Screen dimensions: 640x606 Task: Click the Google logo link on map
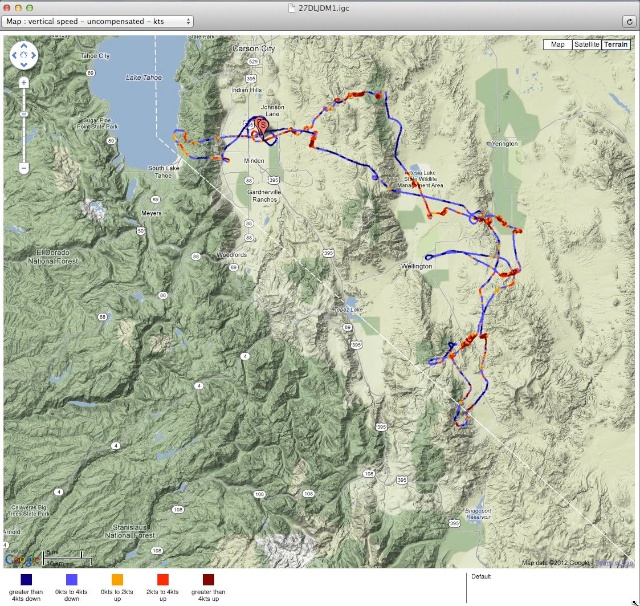[22, 559]
